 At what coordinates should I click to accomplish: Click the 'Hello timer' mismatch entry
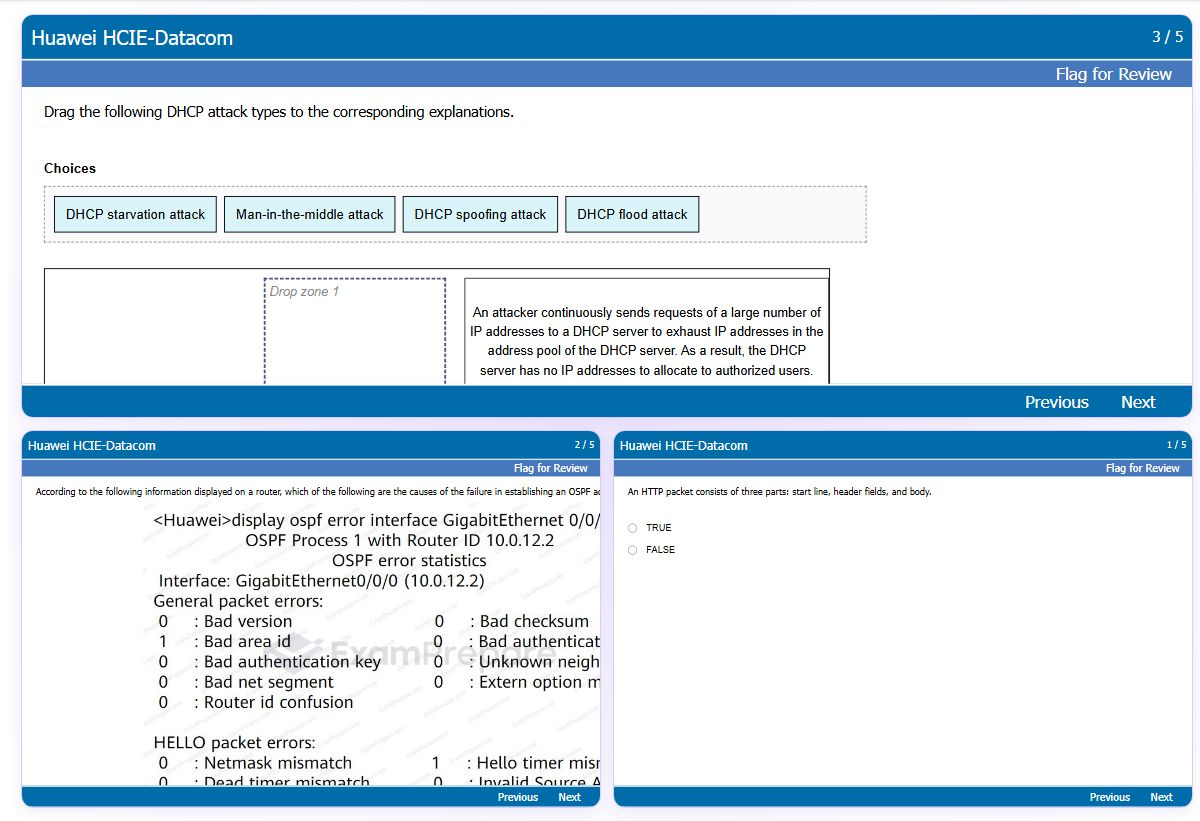(515, 763)
